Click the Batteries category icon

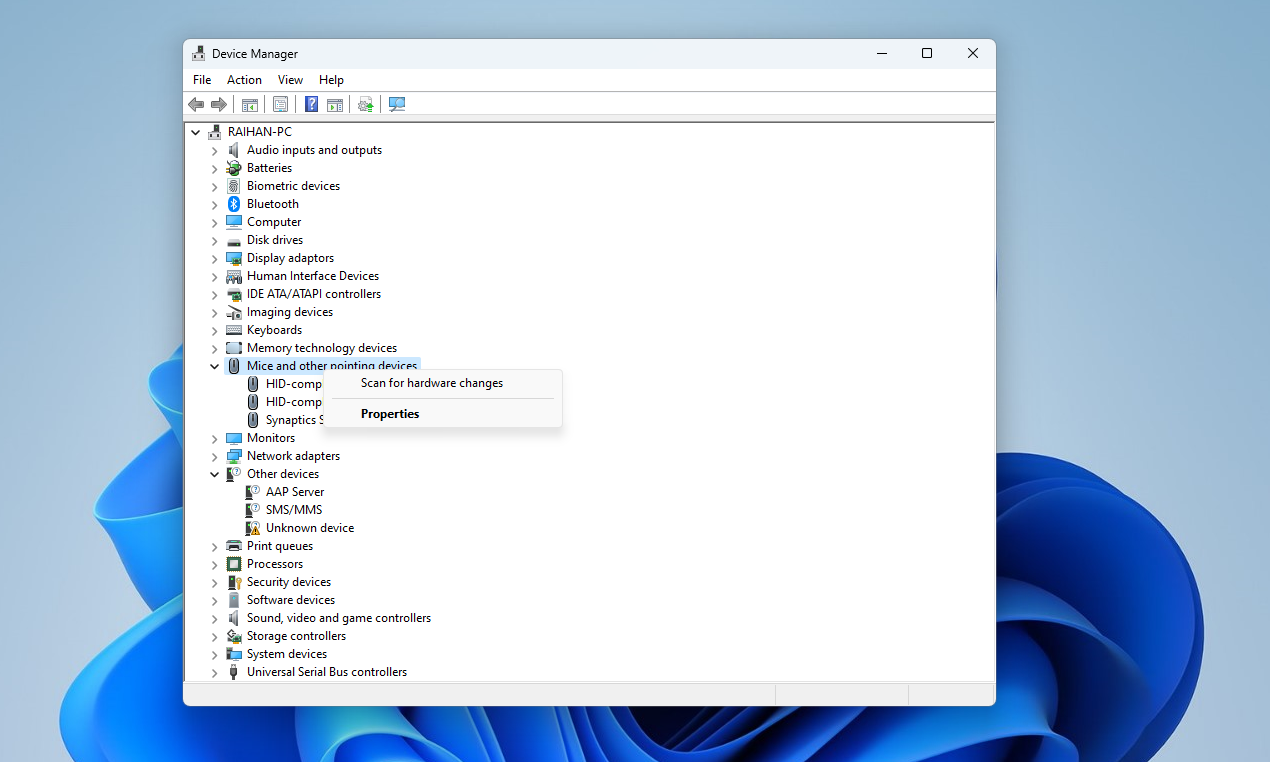pos(234,168)
